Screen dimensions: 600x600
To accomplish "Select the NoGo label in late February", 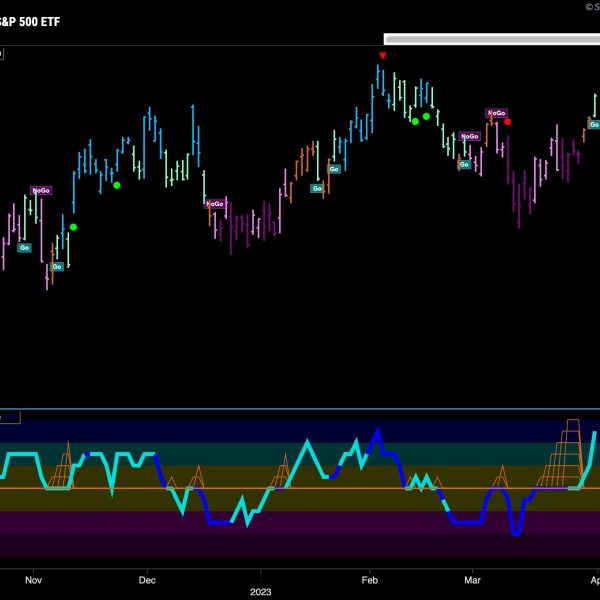I will tap(470, 136).
